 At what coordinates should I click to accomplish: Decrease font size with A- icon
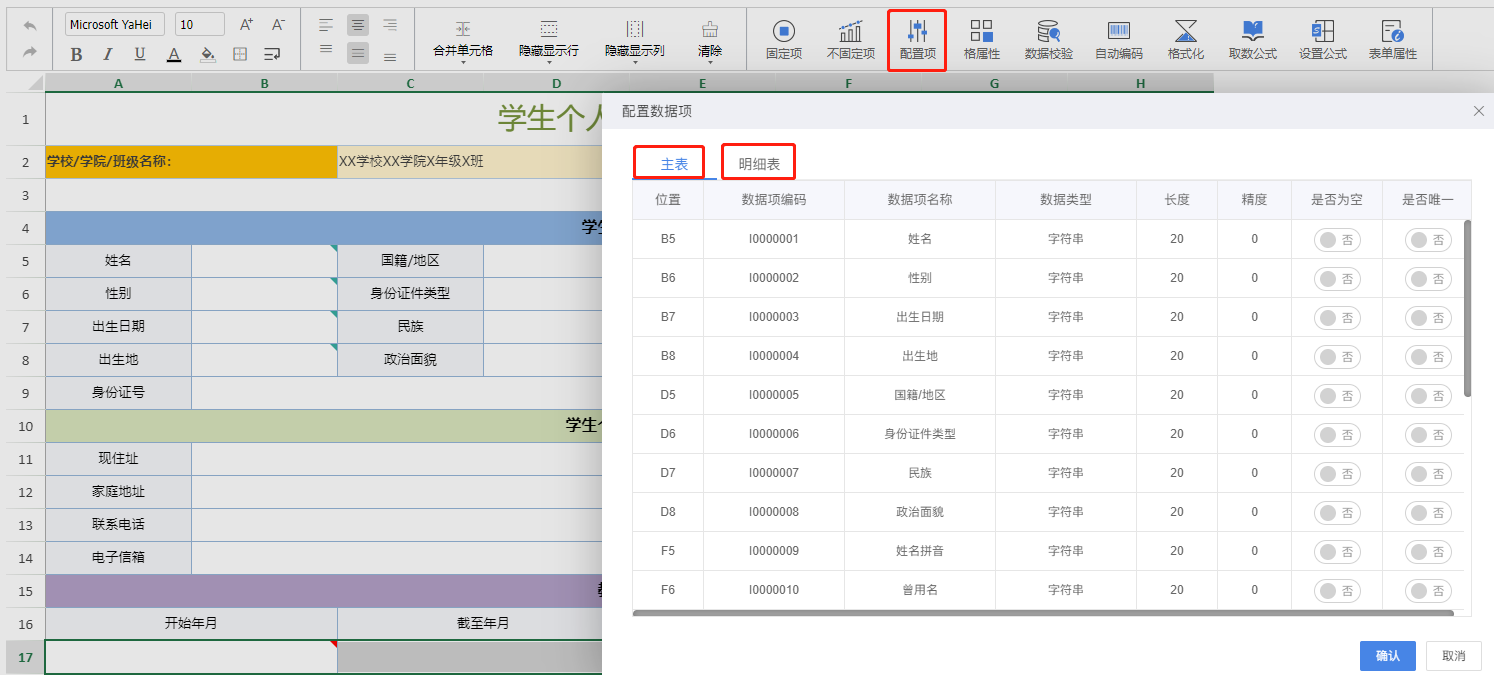(x=279, y=25)
